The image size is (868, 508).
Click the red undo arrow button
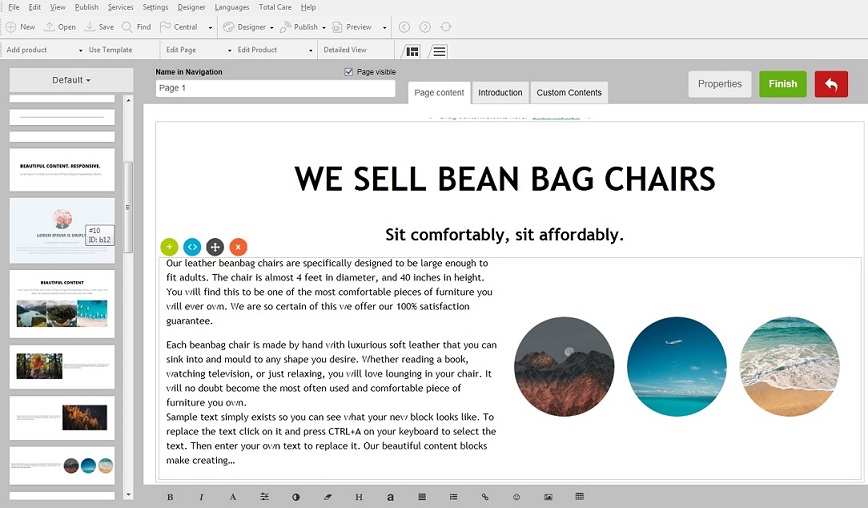831,84
